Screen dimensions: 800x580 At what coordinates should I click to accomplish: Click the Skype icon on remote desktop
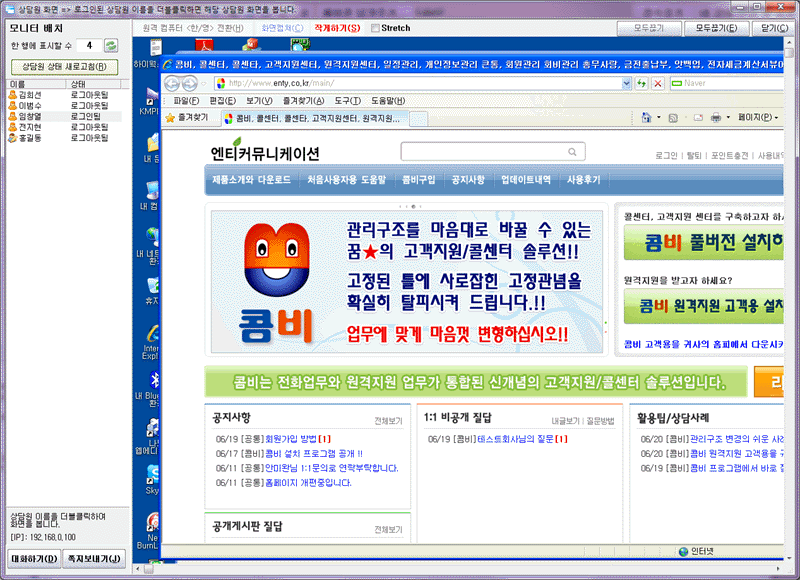153,474
